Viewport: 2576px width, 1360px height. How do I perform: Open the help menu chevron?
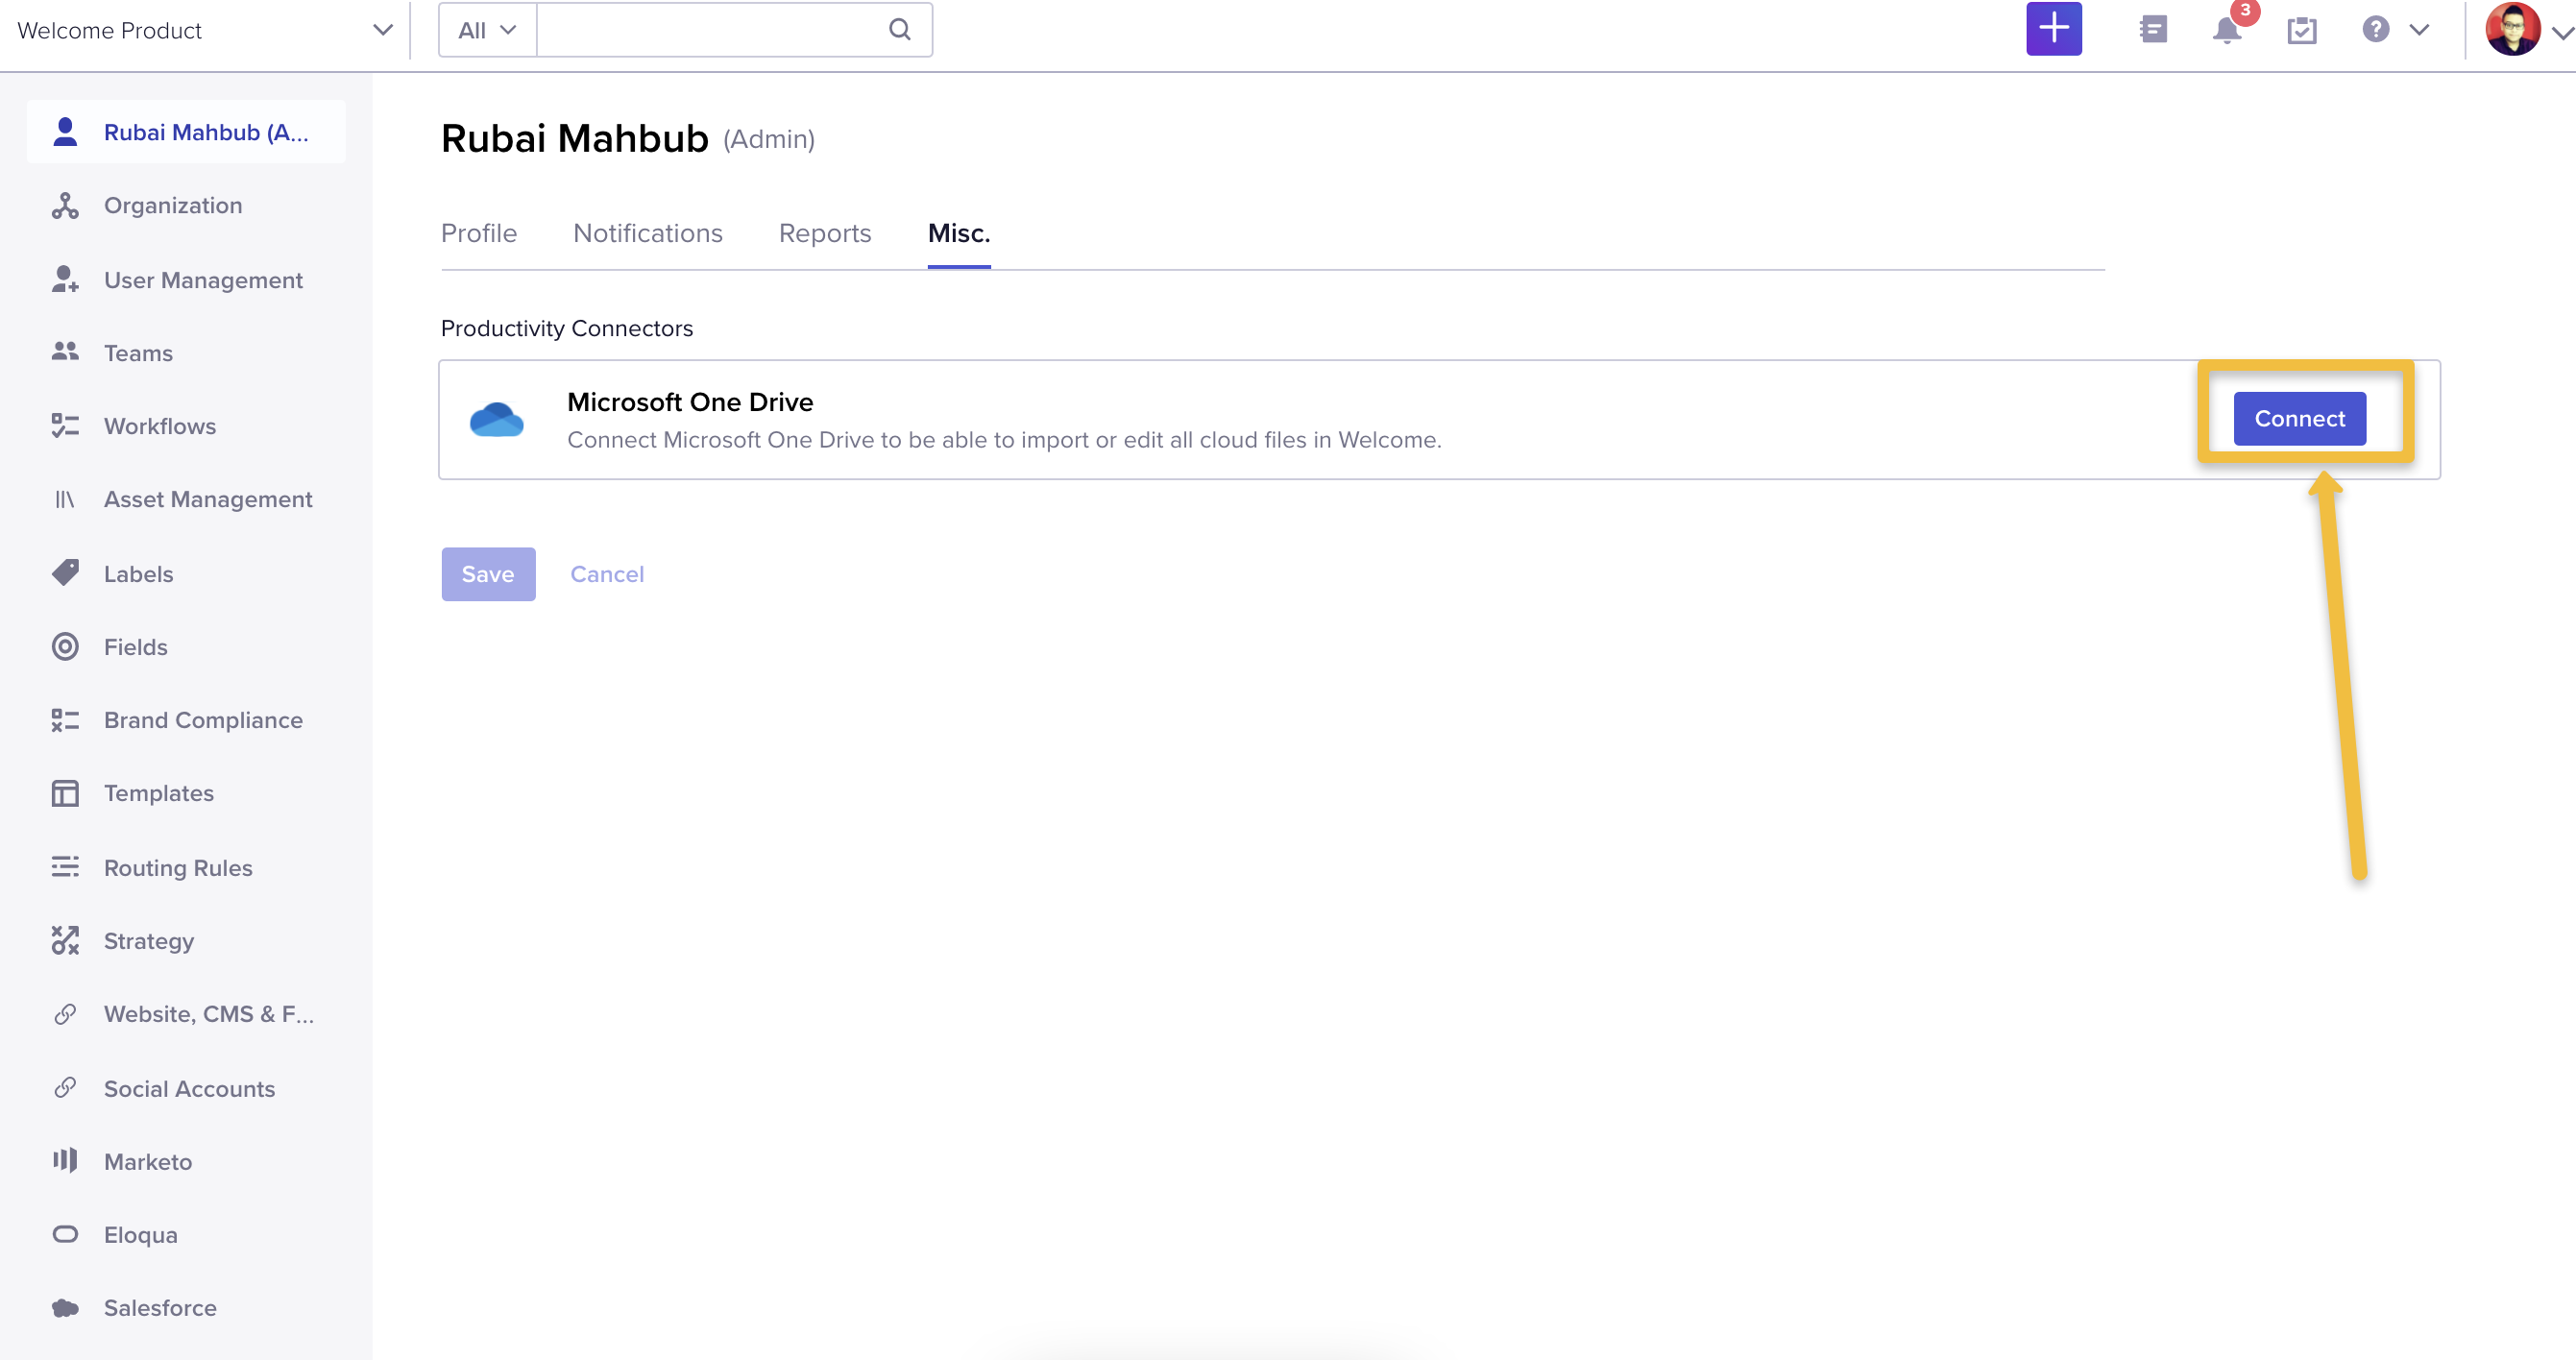[x=2420, y=31]
